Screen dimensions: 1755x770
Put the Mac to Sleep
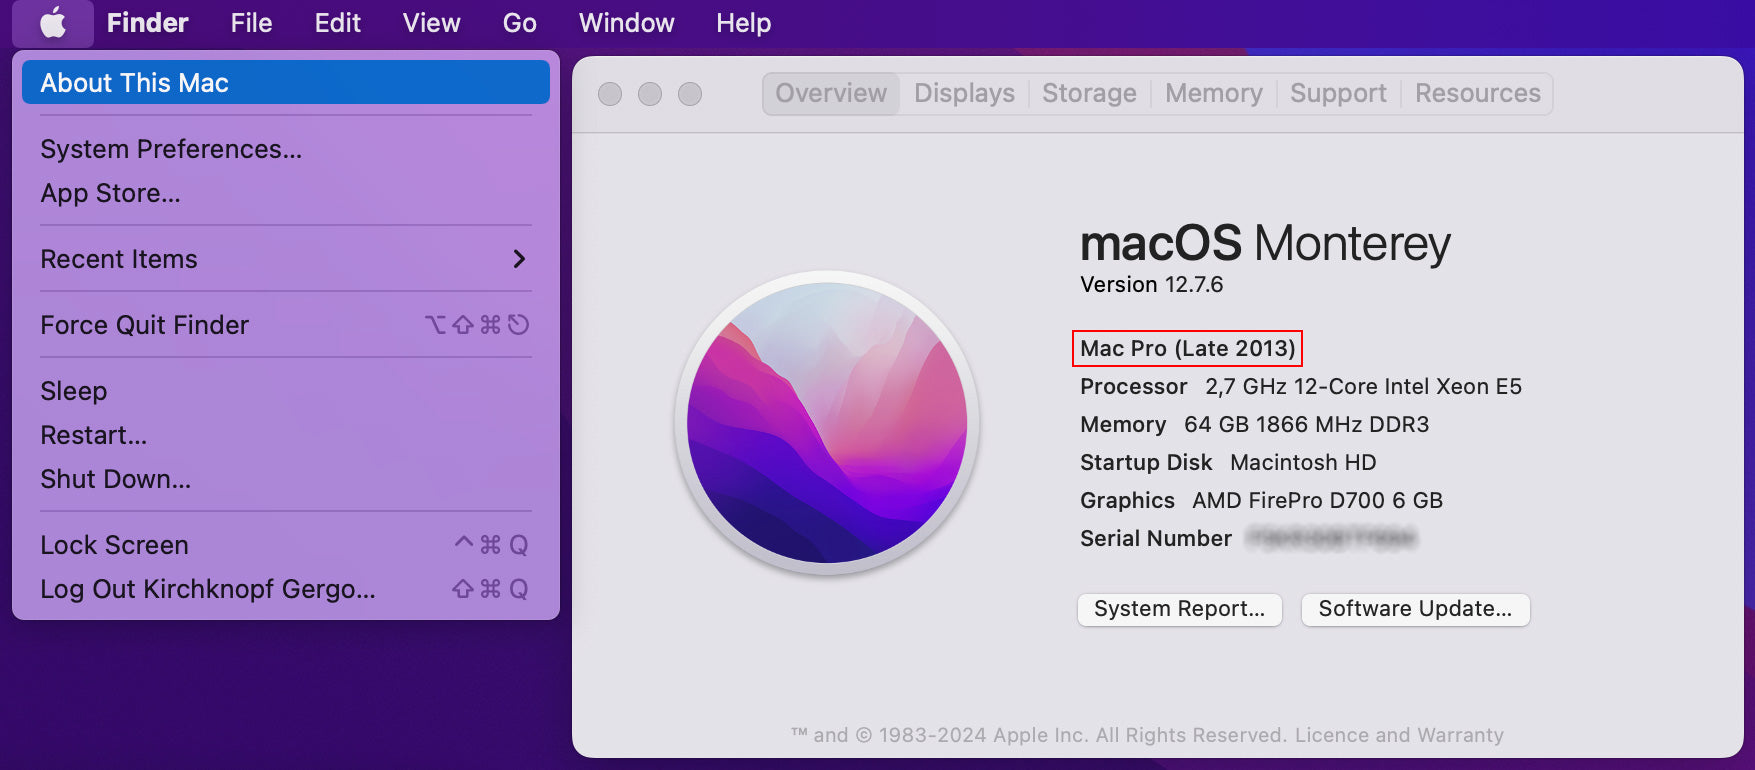pos(74,391)
